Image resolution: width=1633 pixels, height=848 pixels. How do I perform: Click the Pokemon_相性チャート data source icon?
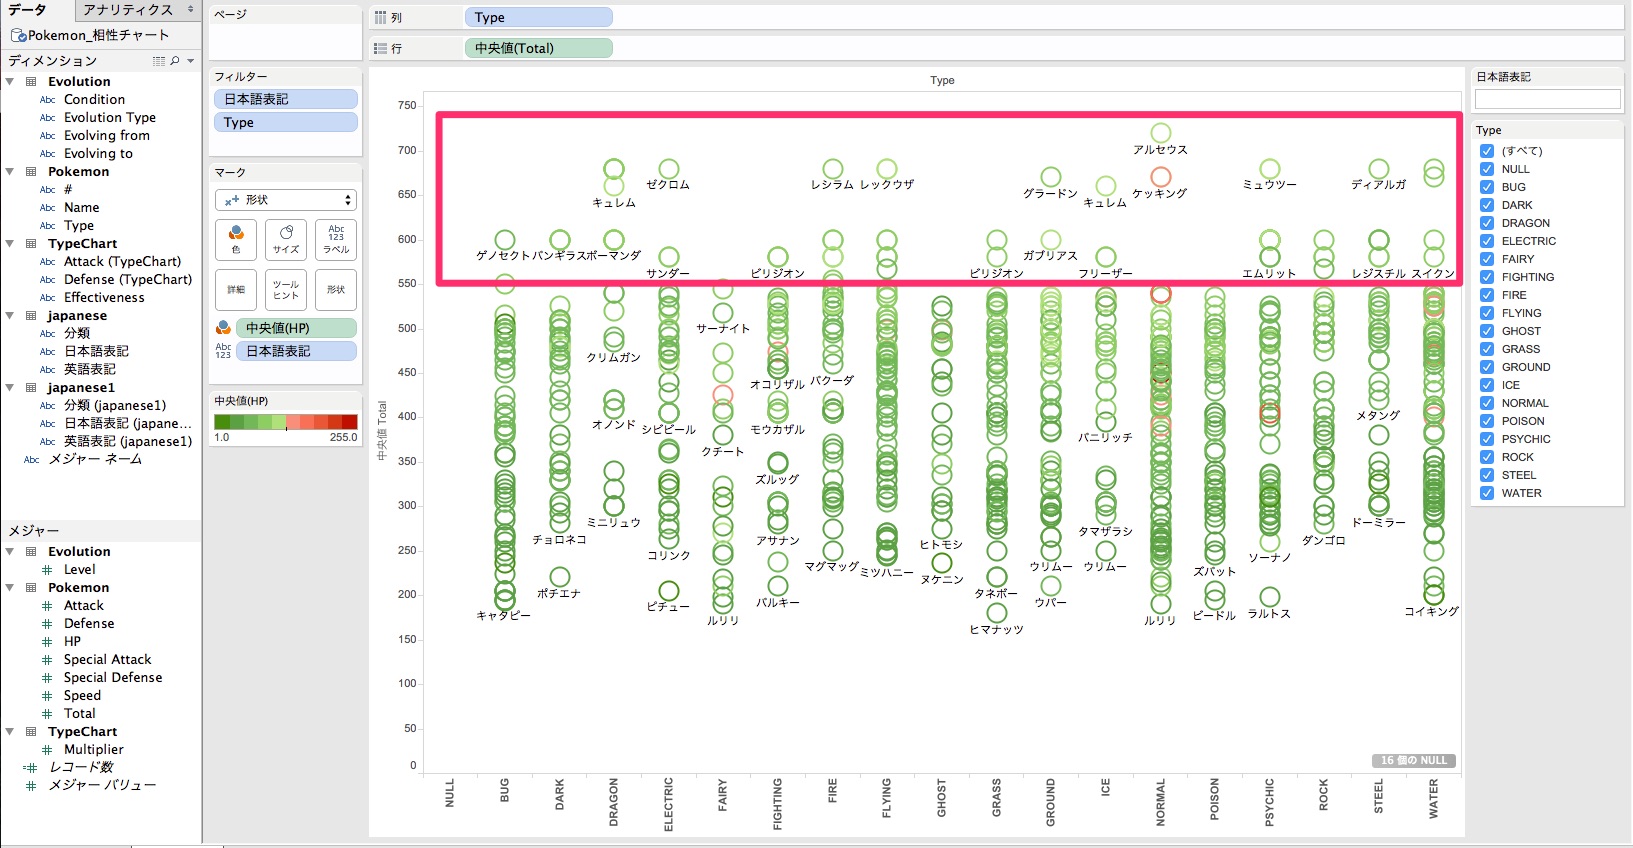(x=18, y=35)
